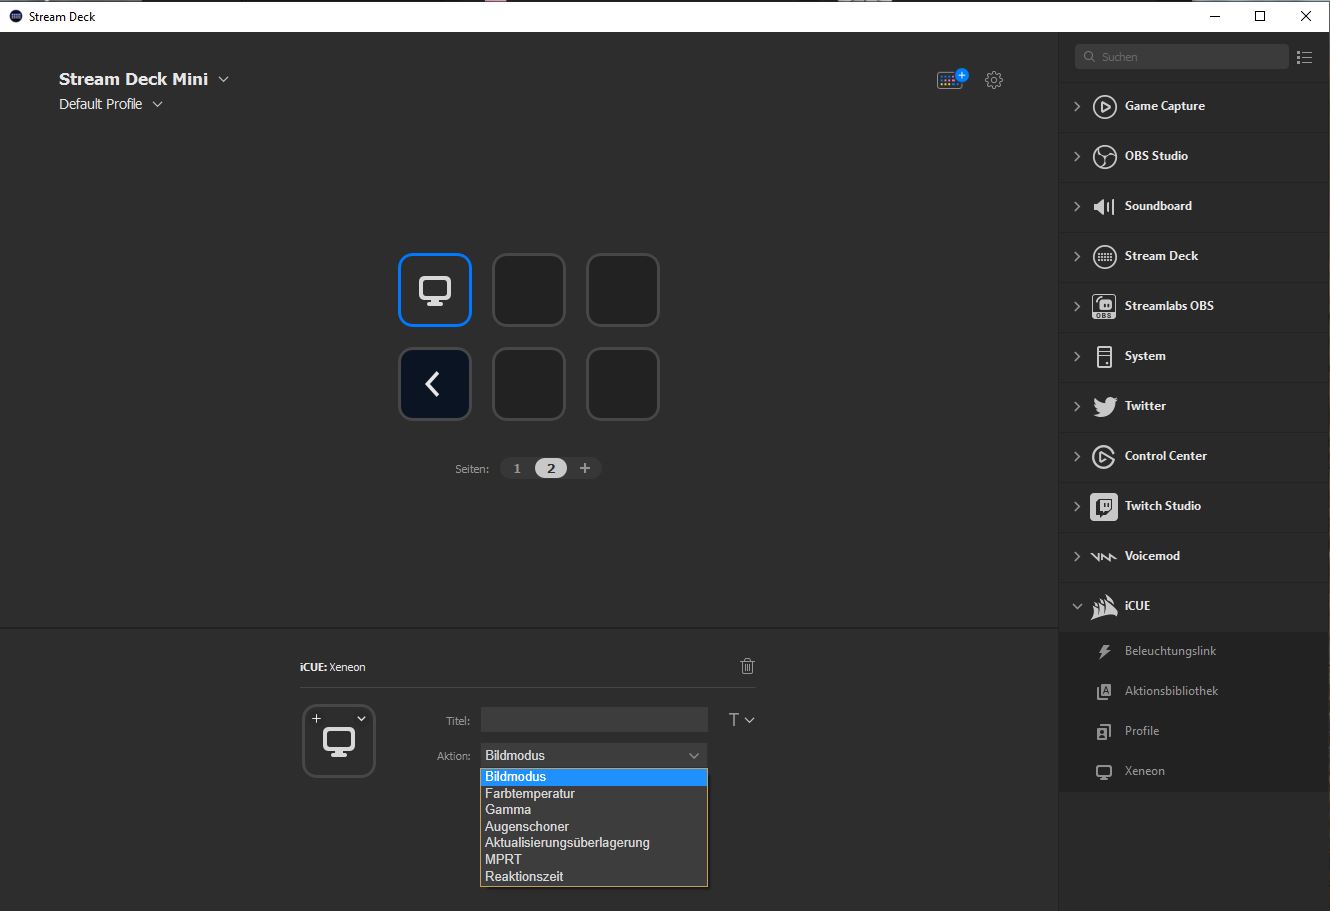The width and height of the screenshot is (1330, 911).
Task: Select the Xeneon monitor key on the grid
Action: click(435, 290)
